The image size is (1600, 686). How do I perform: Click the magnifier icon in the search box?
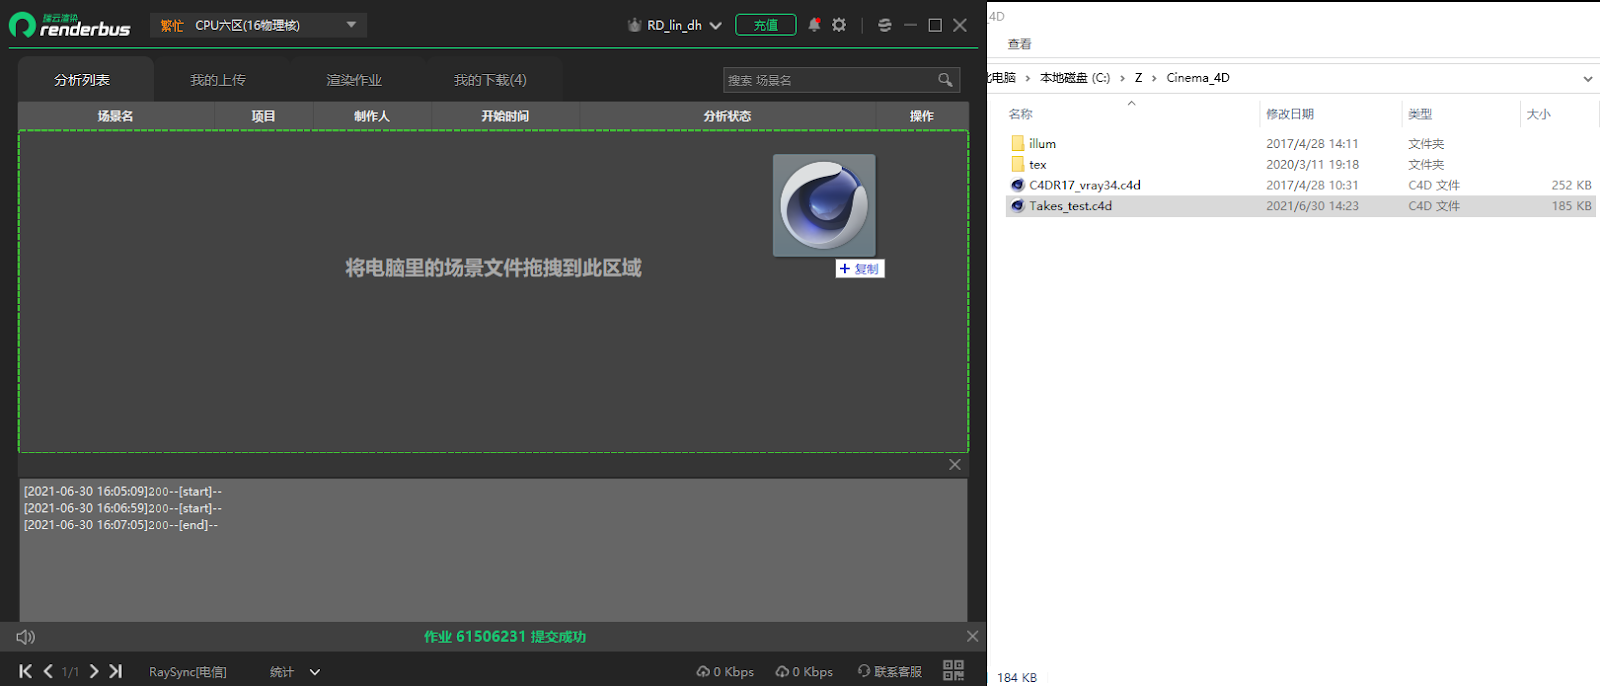[945, 80]
